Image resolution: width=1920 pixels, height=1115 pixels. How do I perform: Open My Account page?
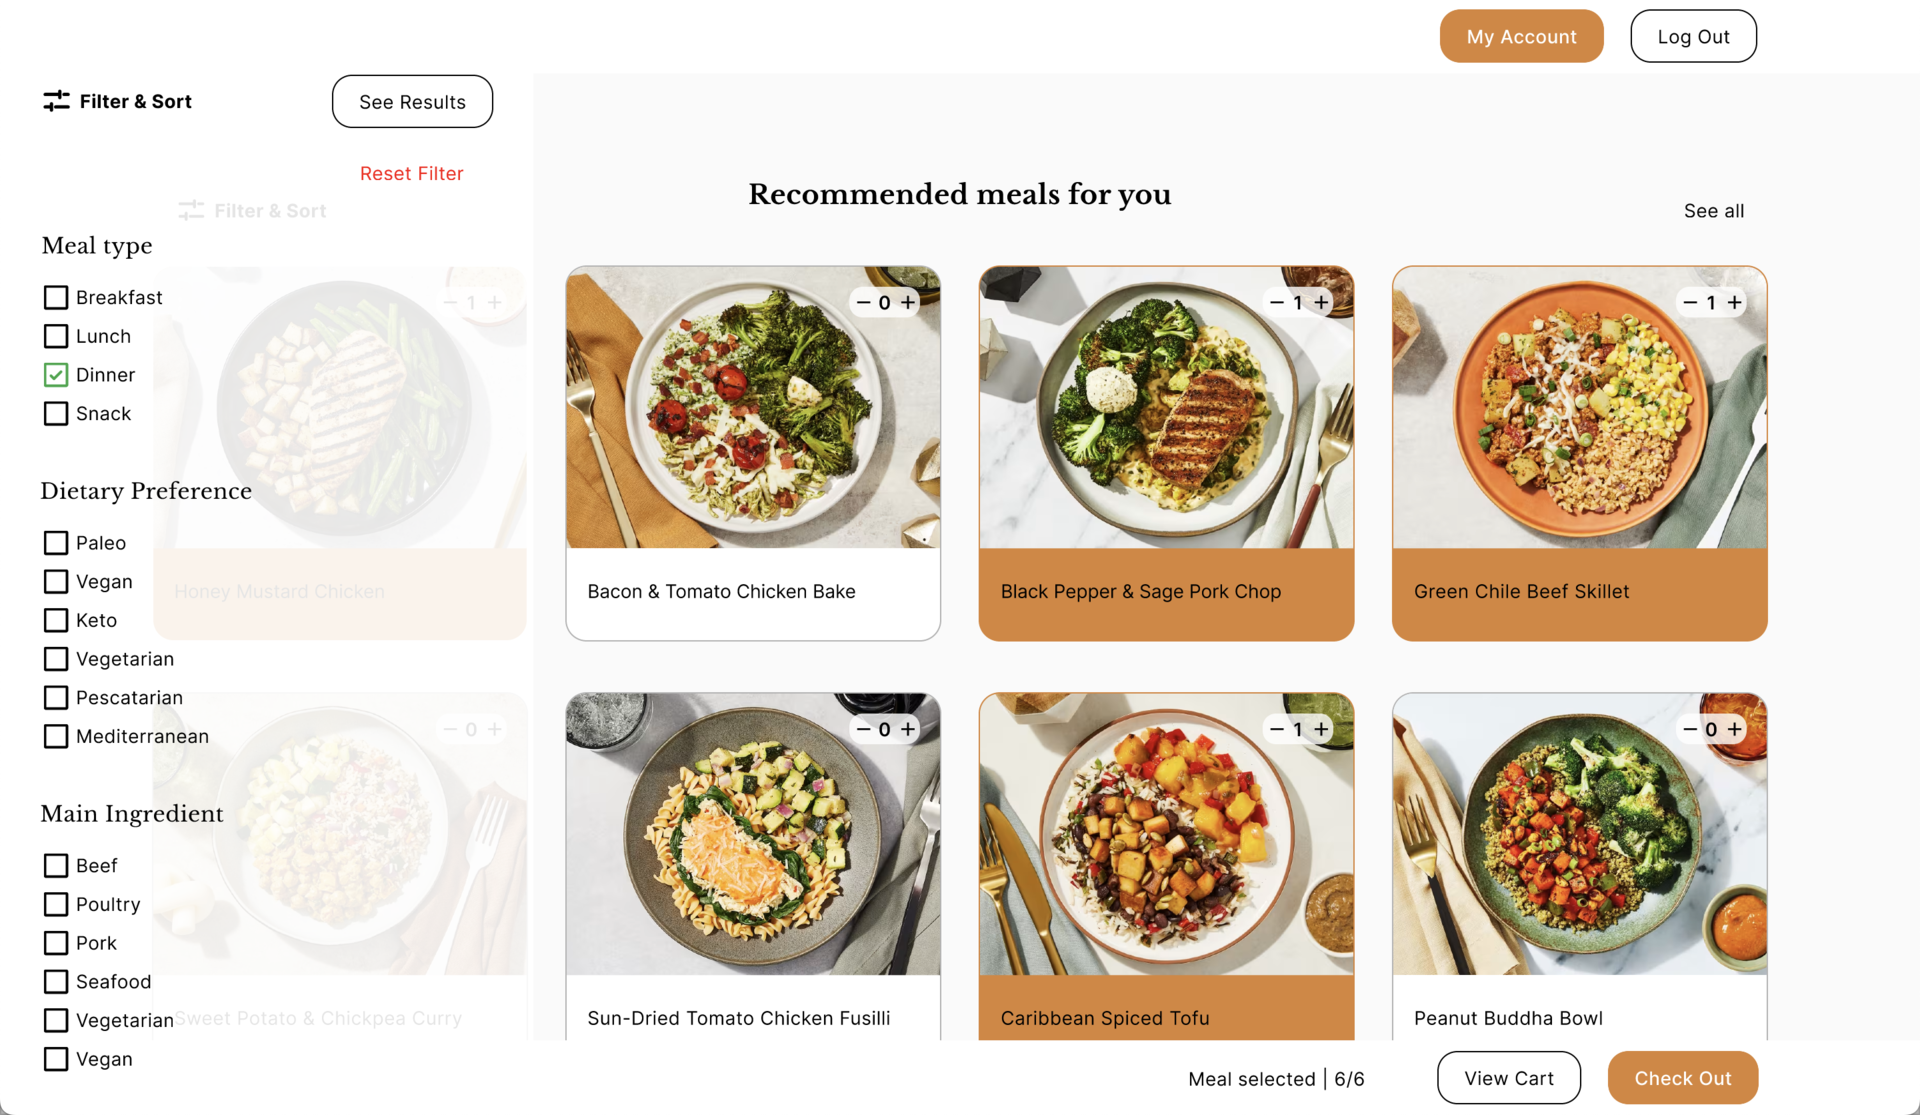1521,37
